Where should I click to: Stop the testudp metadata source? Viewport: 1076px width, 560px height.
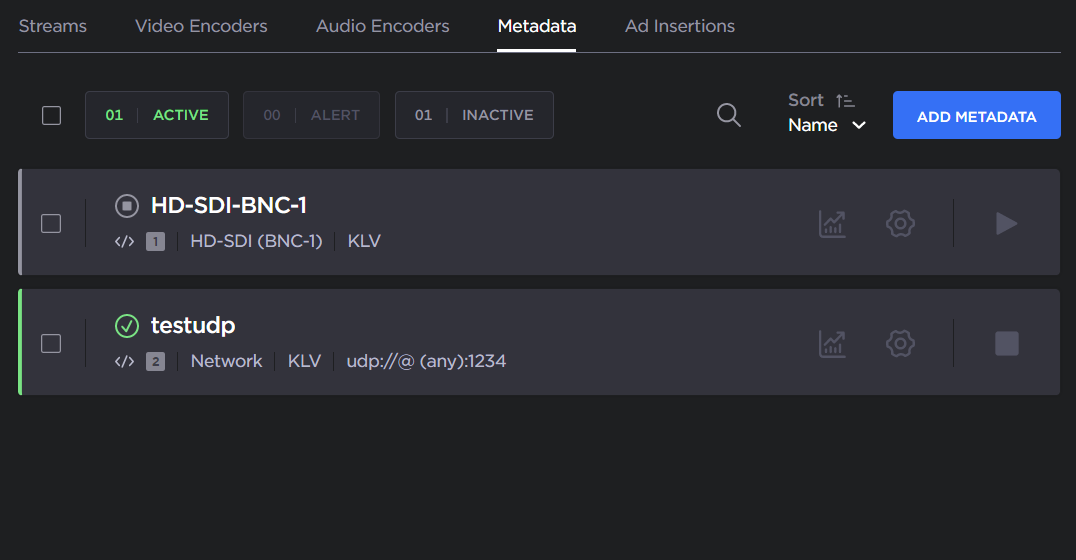(x=1006, y=343)
